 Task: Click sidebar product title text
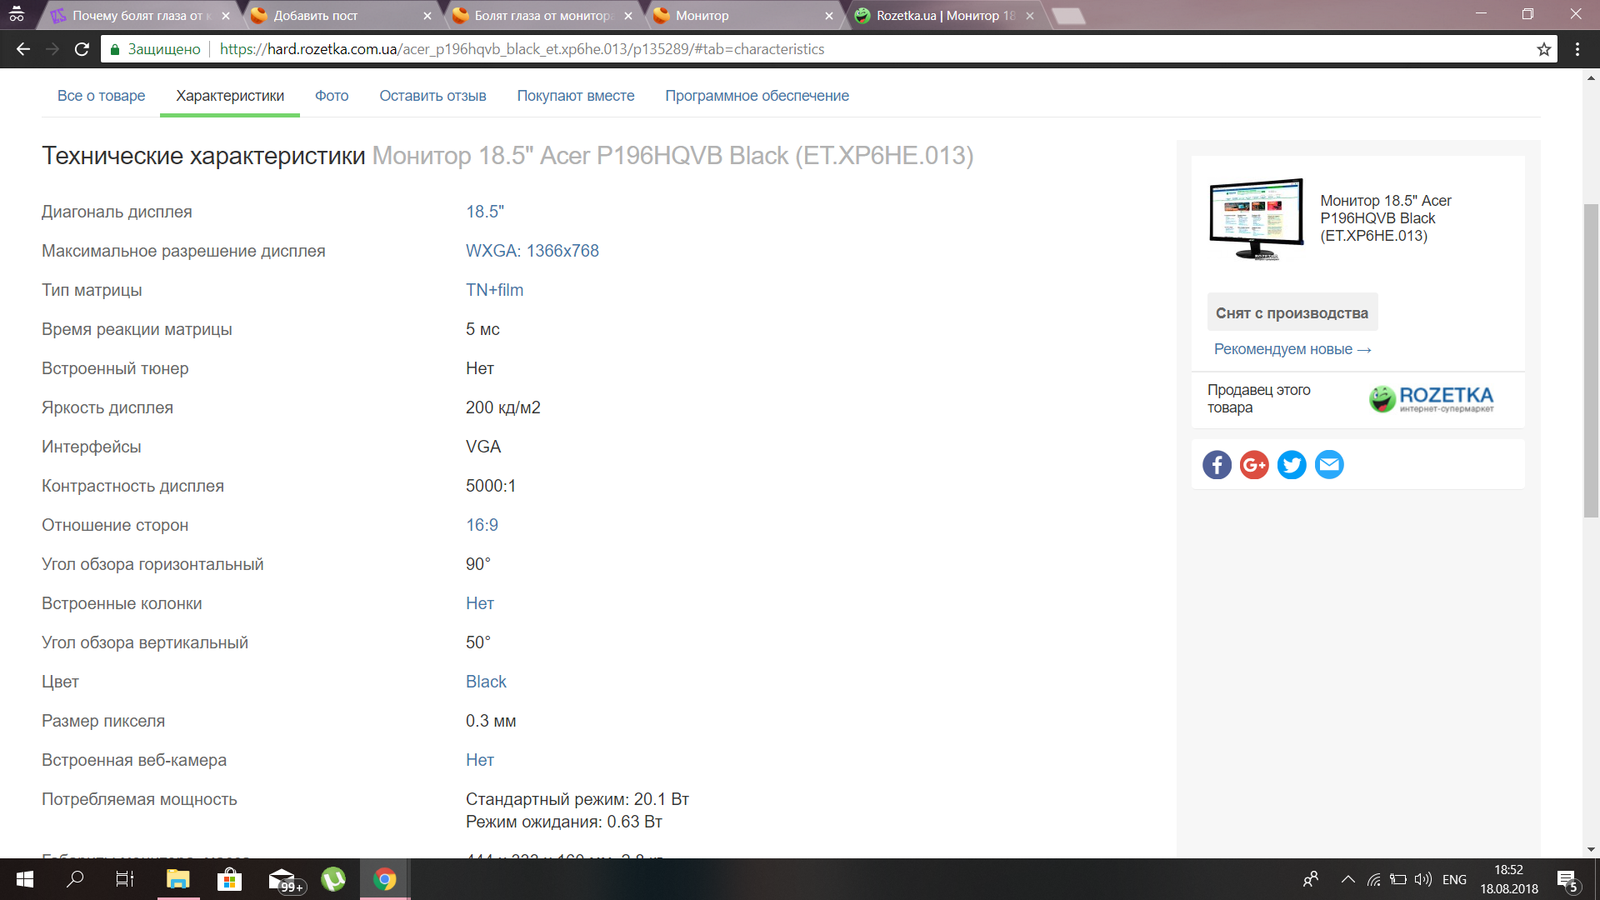(x=1386, y=218)
